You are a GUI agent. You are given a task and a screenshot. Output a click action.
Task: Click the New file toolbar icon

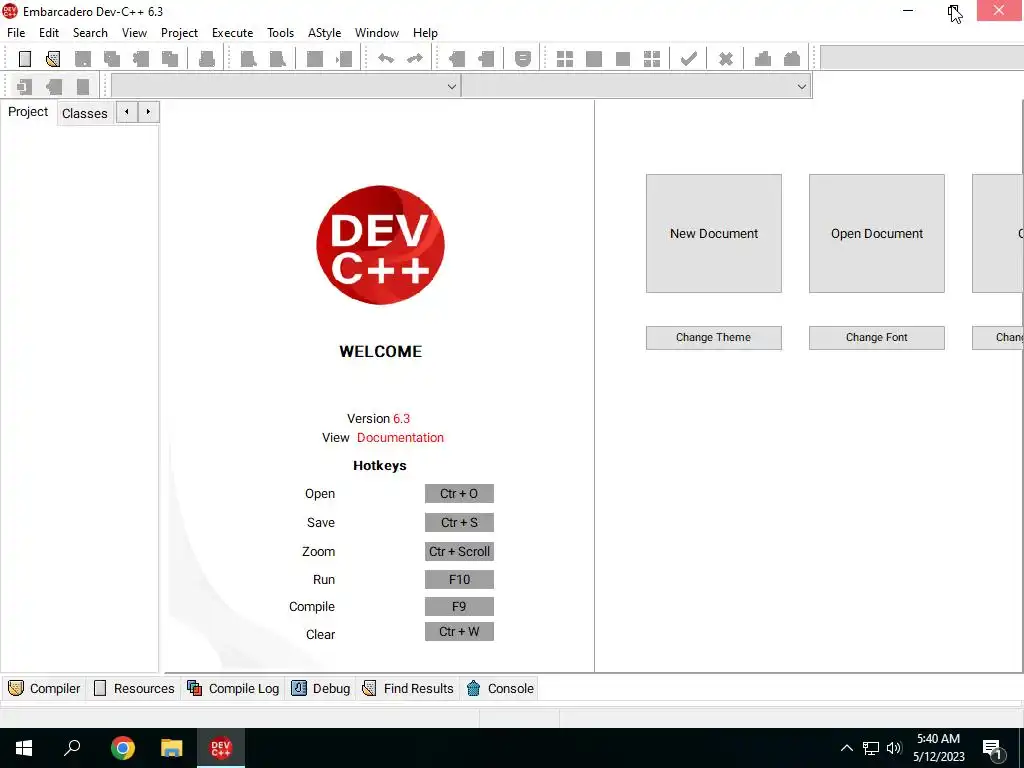click(25, 59)
